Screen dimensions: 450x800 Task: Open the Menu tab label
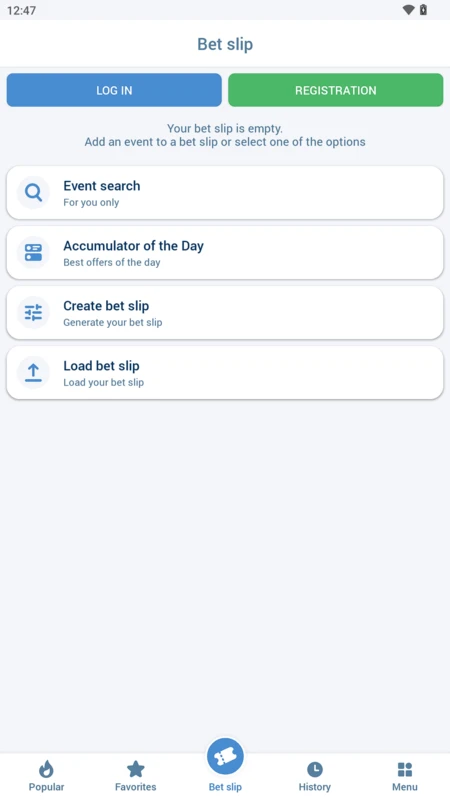coord(405,787)
